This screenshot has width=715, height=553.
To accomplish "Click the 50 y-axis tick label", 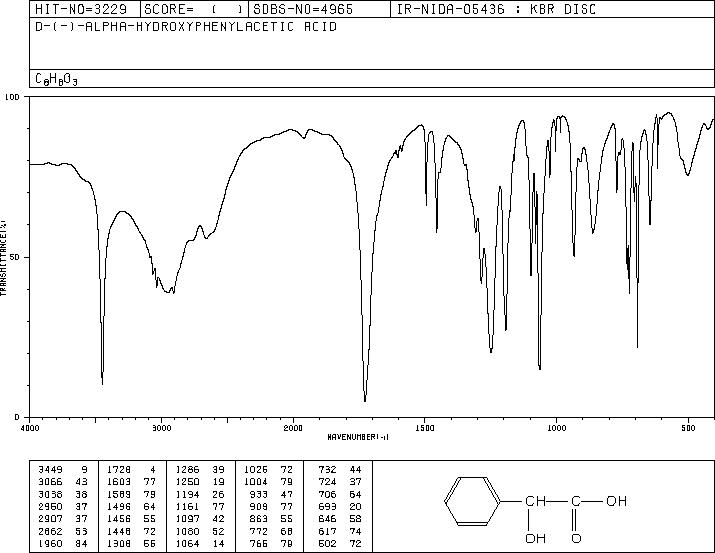I will [15, 257].
